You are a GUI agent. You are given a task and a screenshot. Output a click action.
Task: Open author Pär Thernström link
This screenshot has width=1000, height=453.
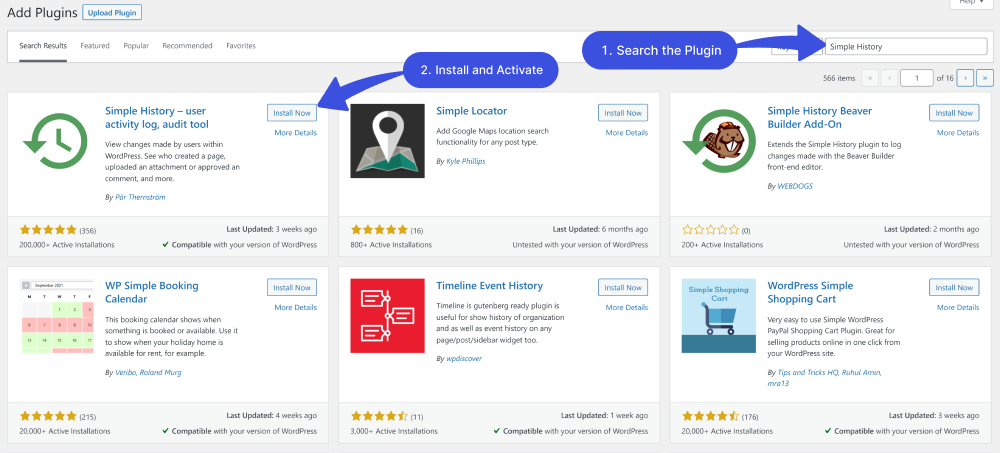coord(138,198)
